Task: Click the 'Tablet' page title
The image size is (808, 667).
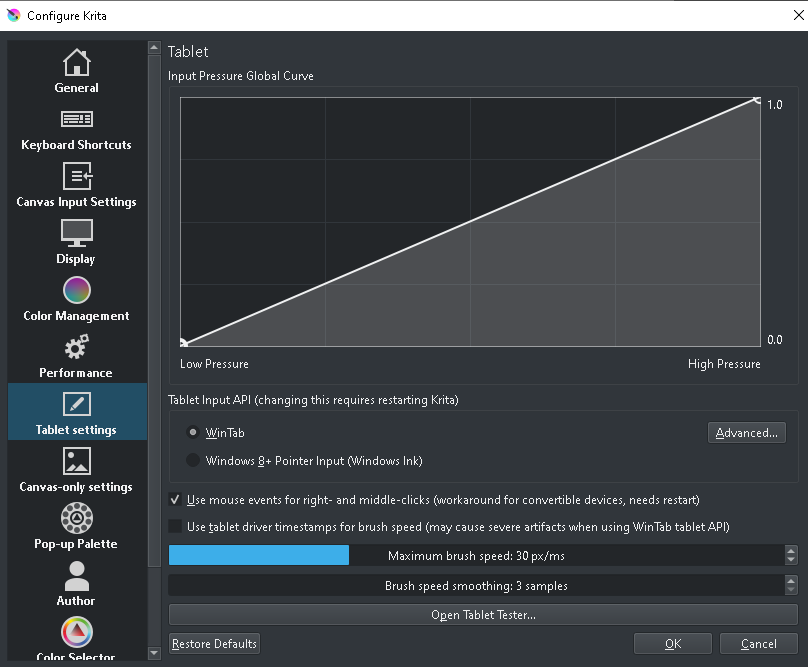Action: pos(188,52)
